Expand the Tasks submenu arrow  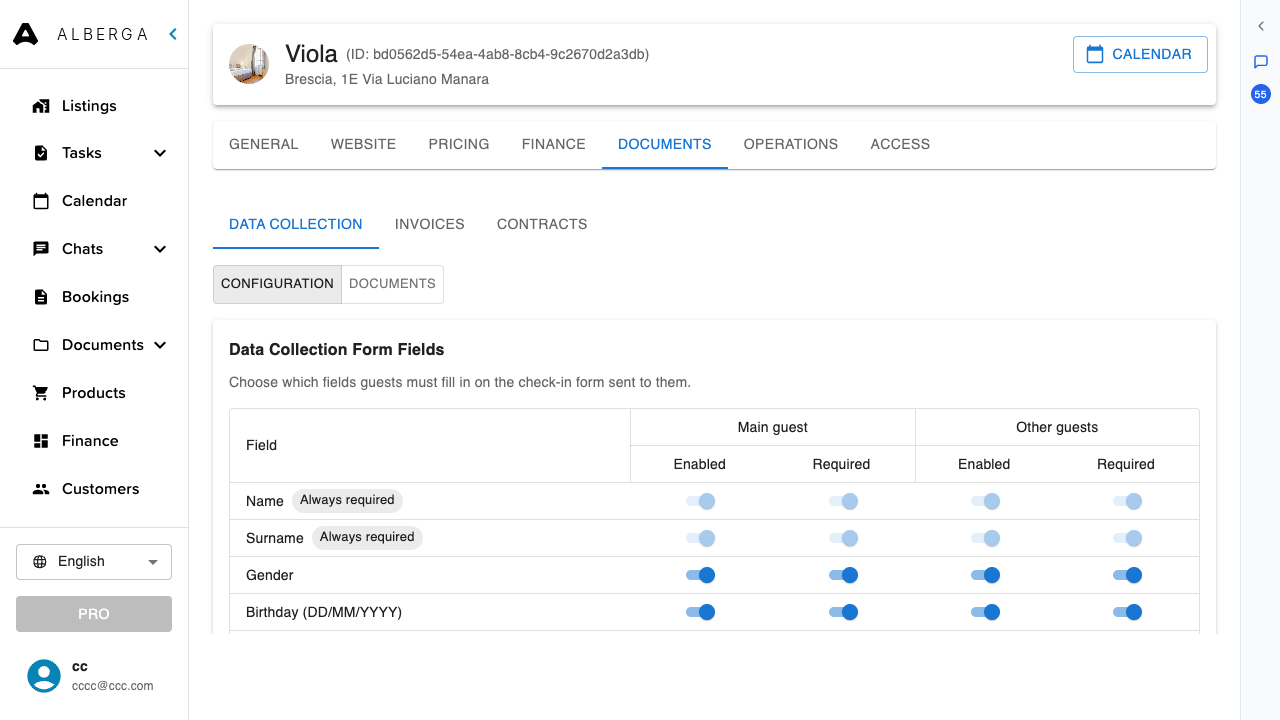point(160,153)
